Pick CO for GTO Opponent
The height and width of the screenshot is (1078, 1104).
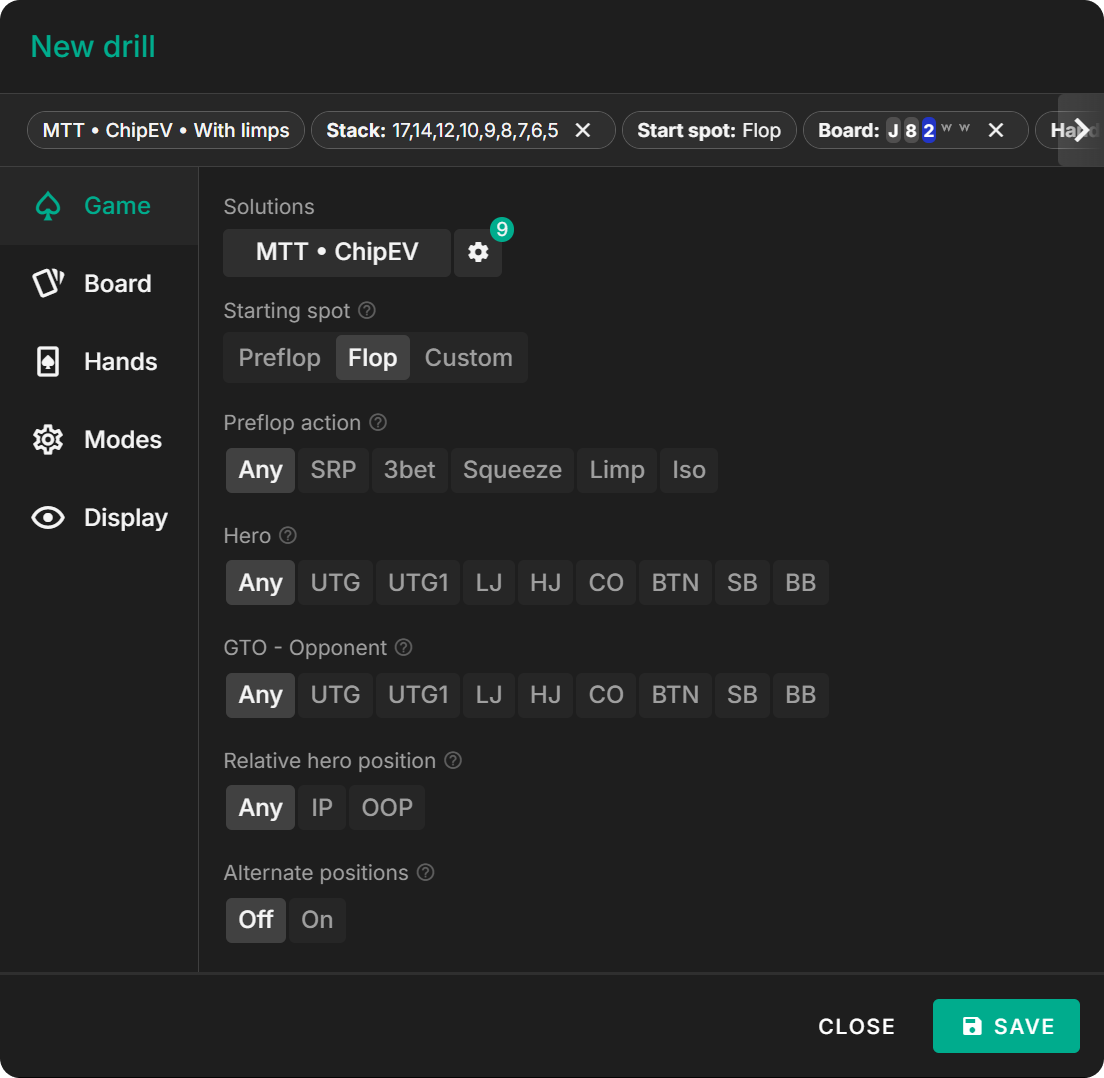(x=606, y=695)
